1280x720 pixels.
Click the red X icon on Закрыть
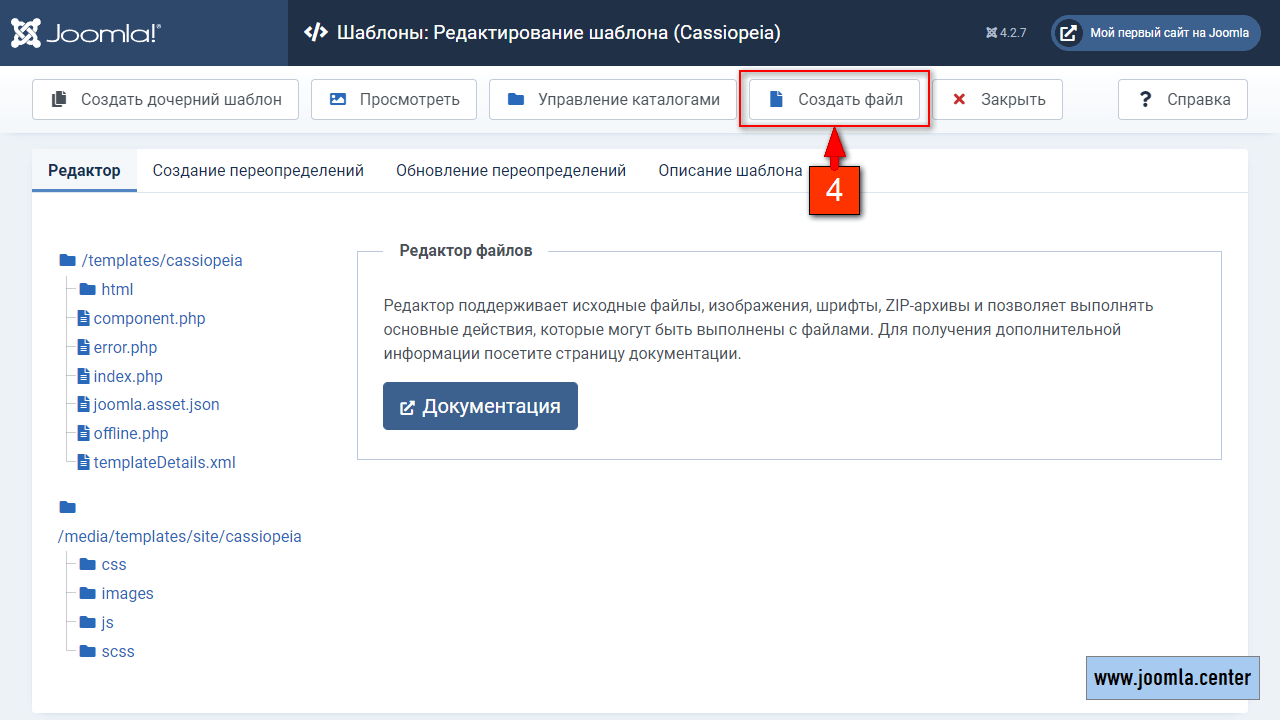pyautogui.click(x=959, y=99)
